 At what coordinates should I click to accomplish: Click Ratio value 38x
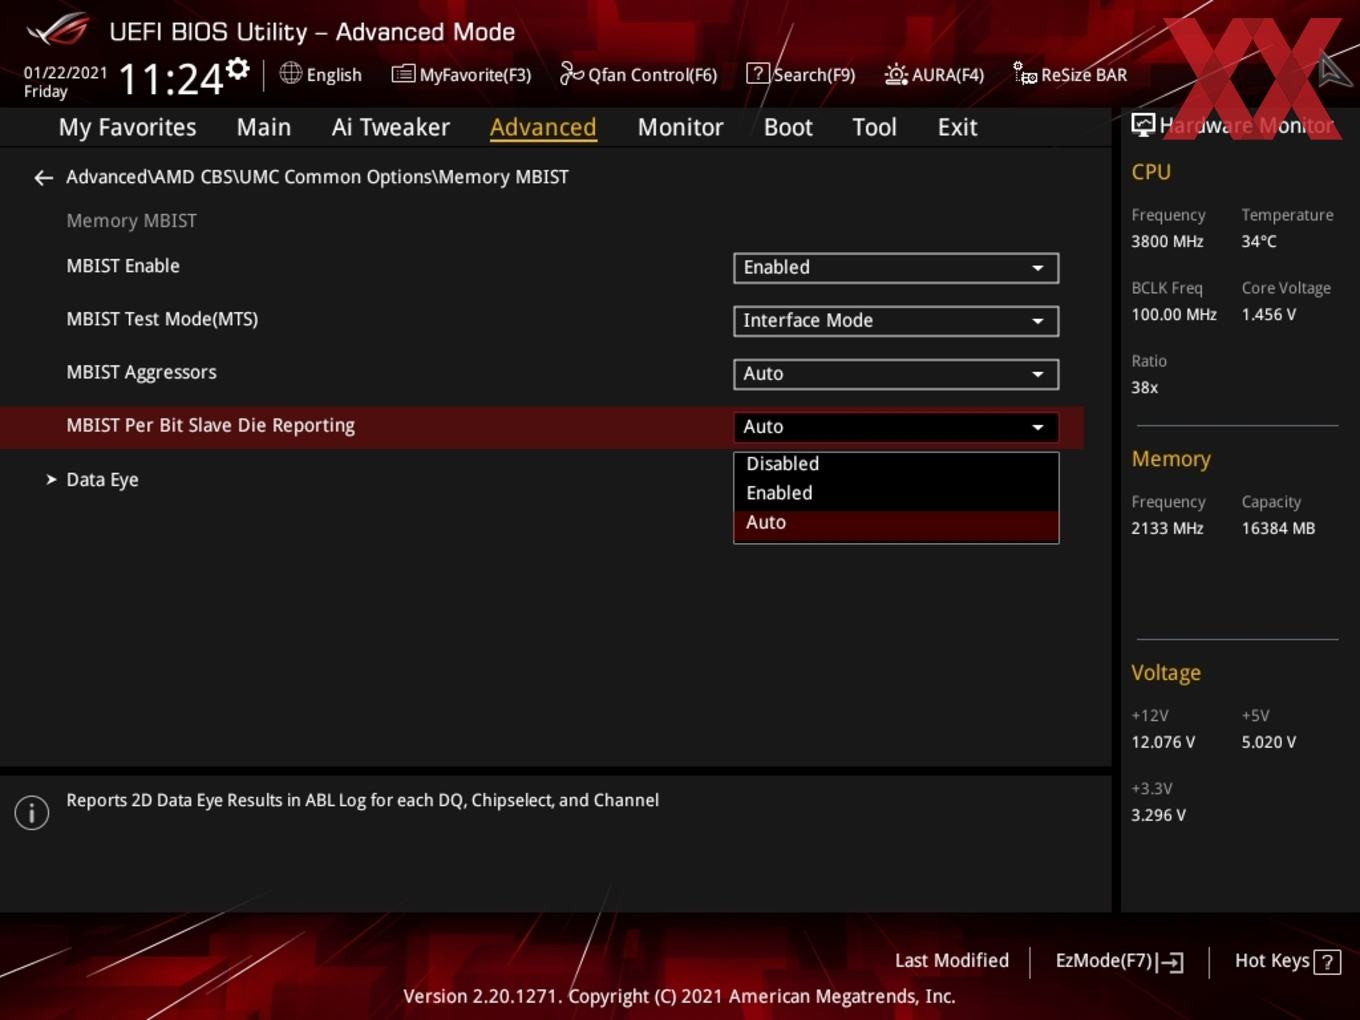[x=1145, y=388]
